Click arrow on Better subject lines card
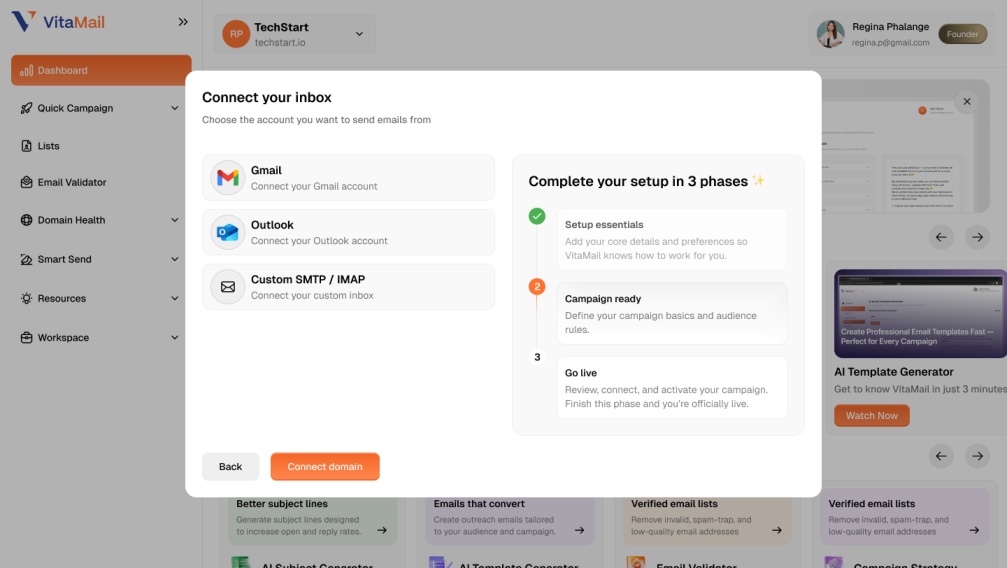This screenshot has height=568, width=1007. 382,530
